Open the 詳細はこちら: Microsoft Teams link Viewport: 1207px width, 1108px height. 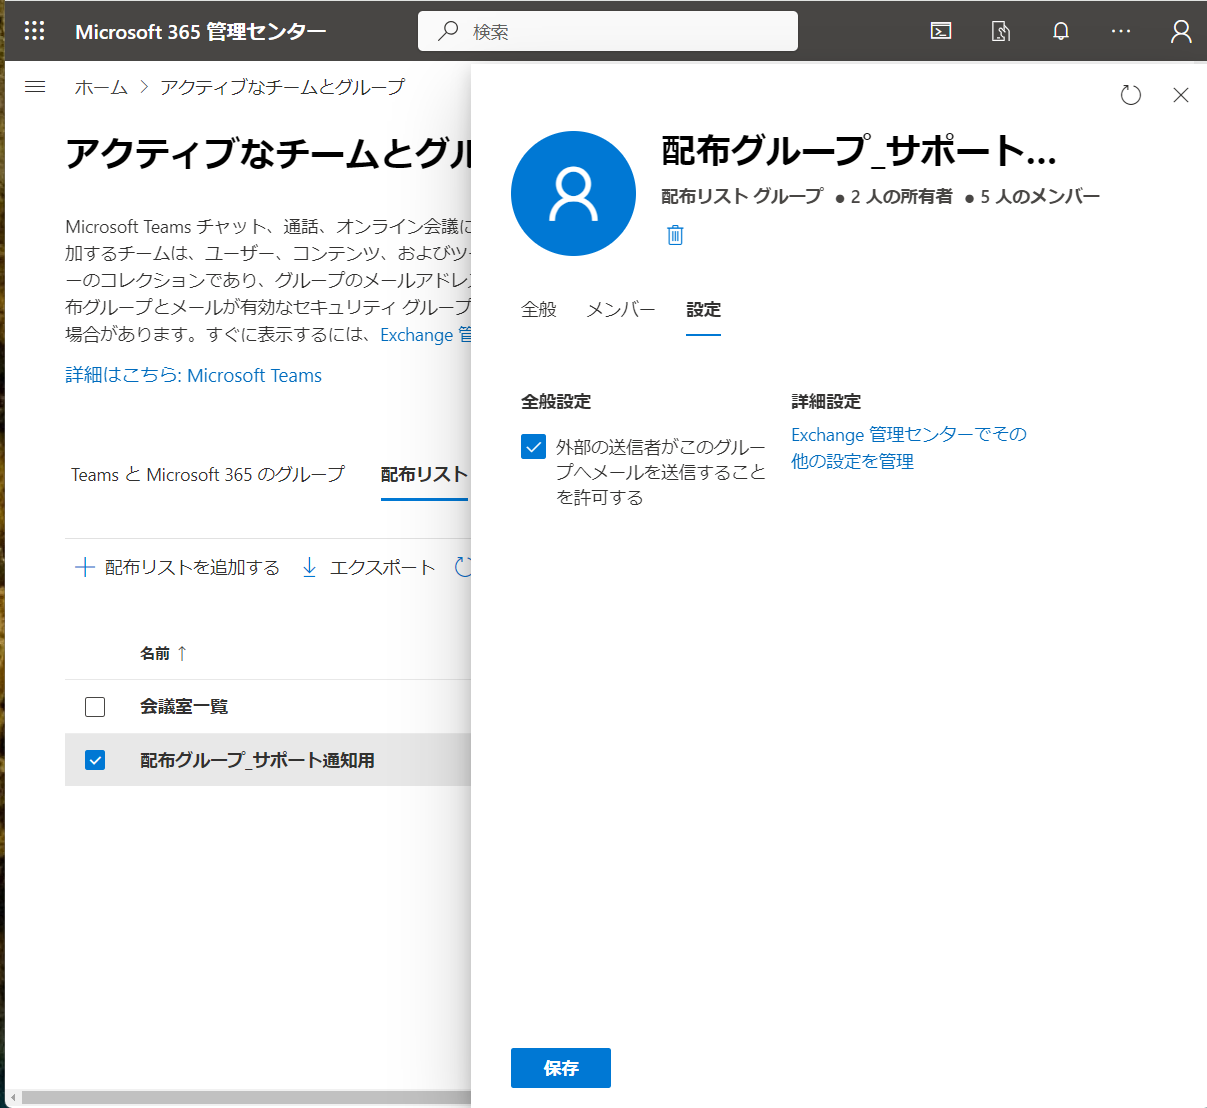[194, 375]
